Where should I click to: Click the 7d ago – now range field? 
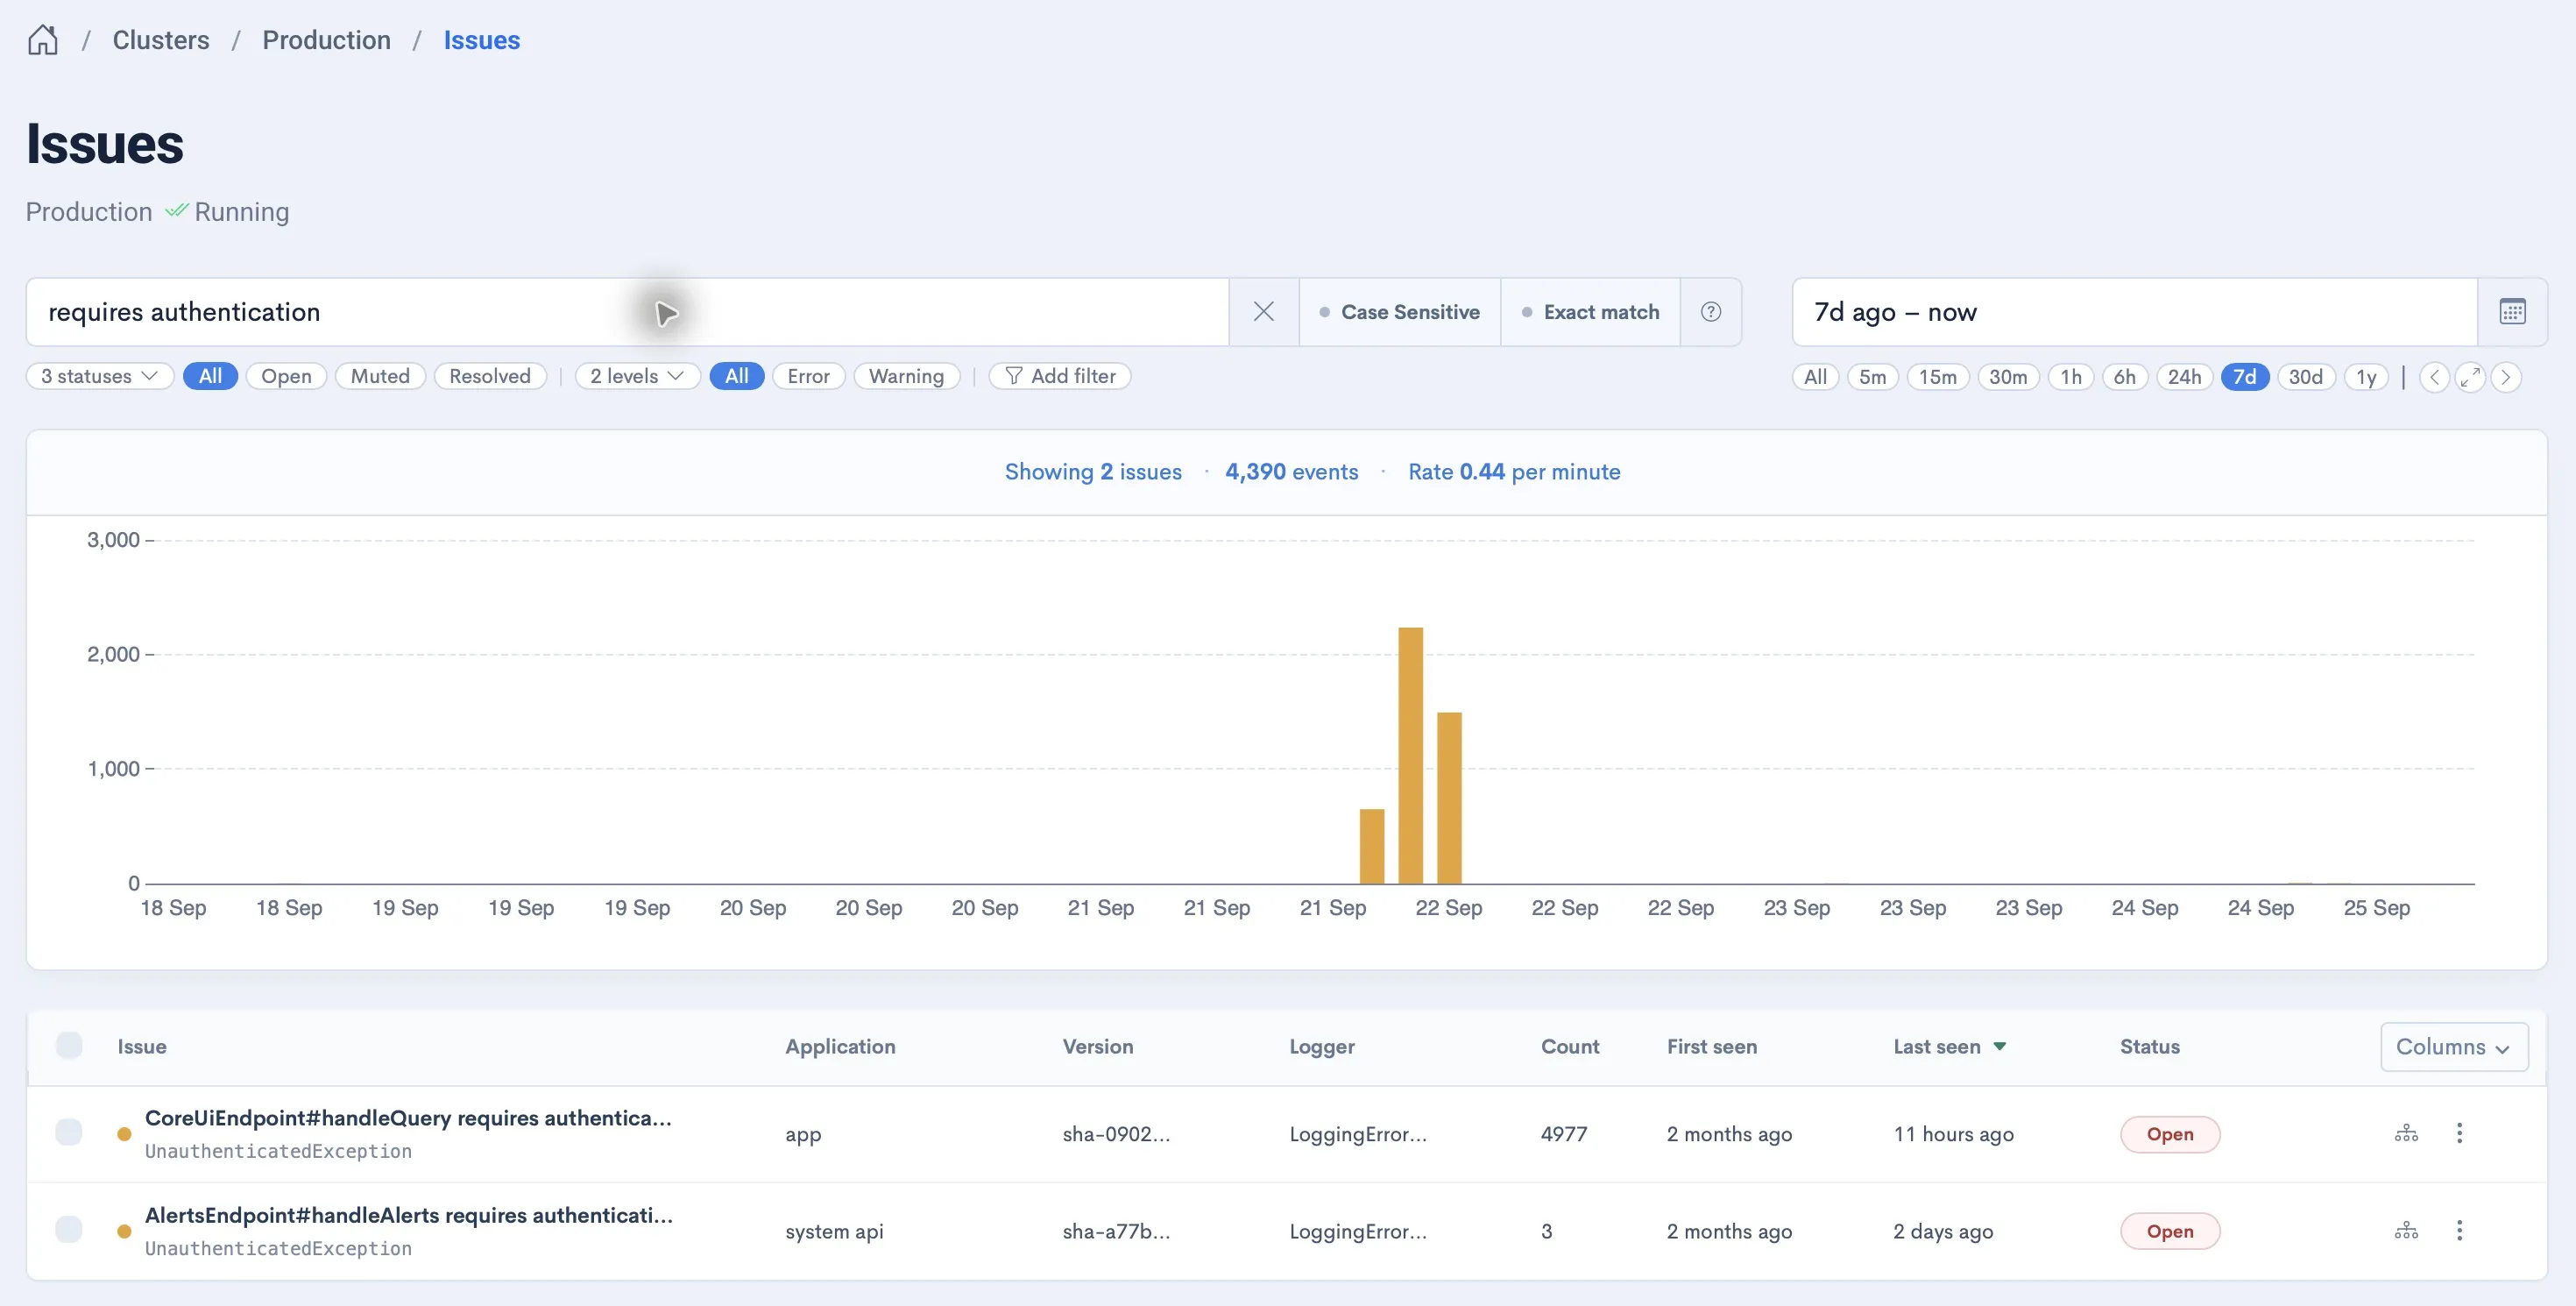(2134, 312)
